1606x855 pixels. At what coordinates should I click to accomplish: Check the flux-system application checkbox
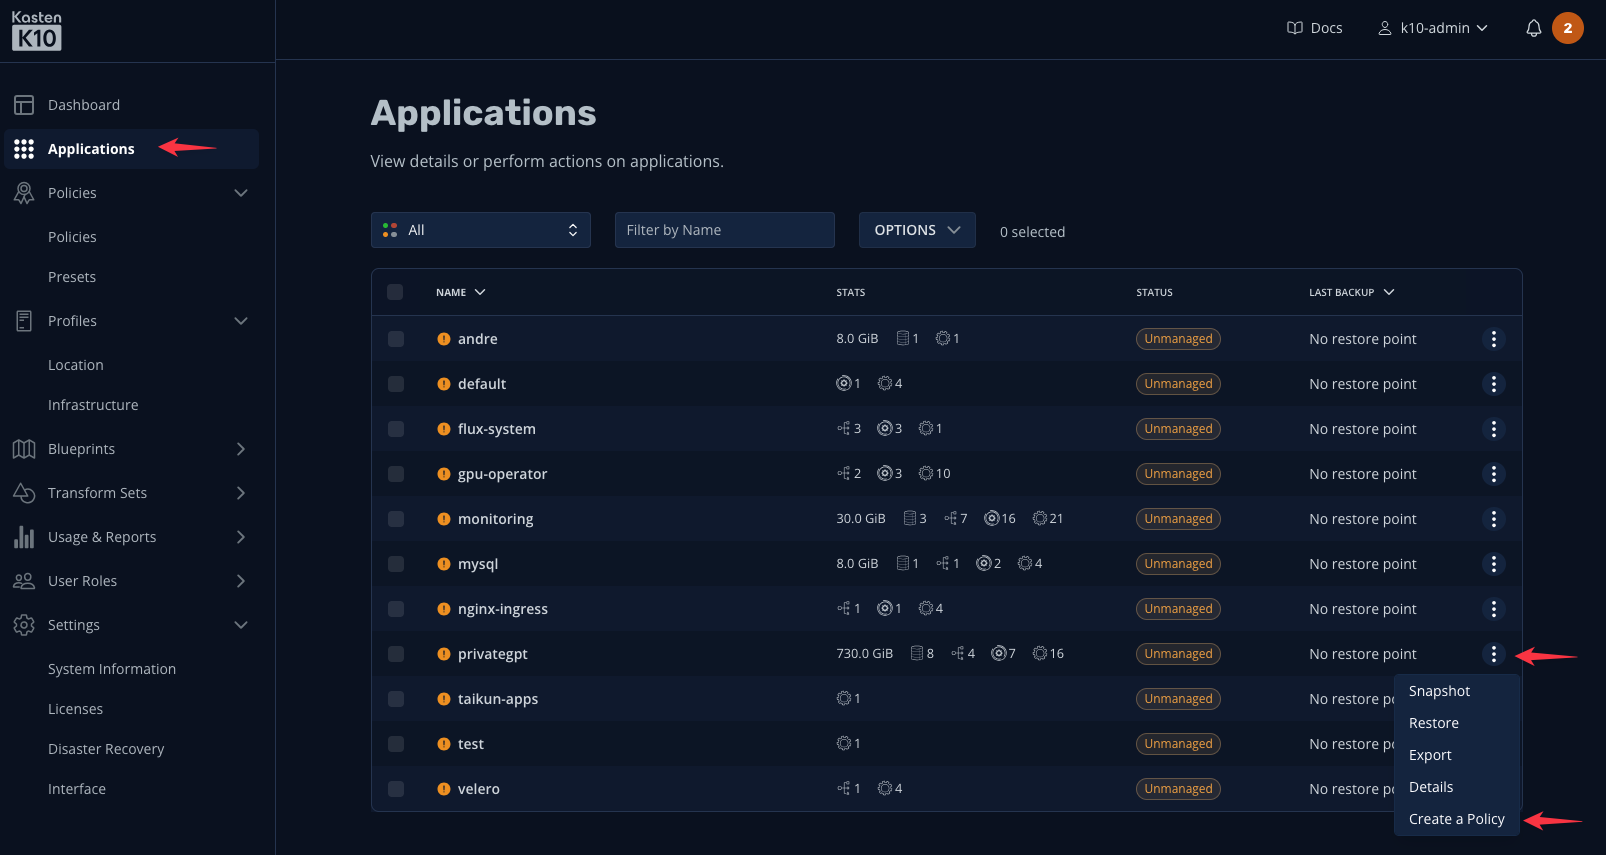[396, 429]
